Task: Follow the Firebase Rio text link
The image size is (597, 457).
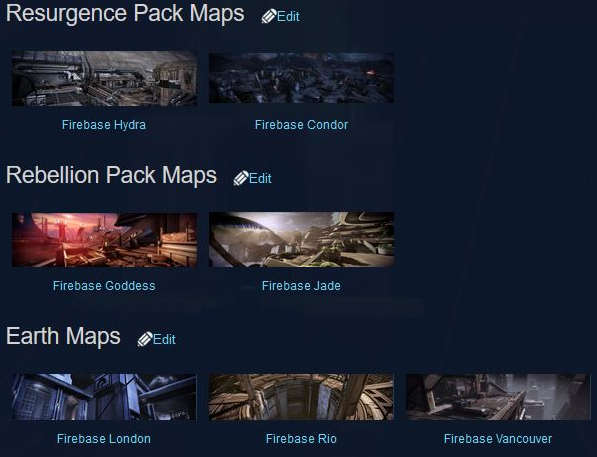Action: point(301,439)
